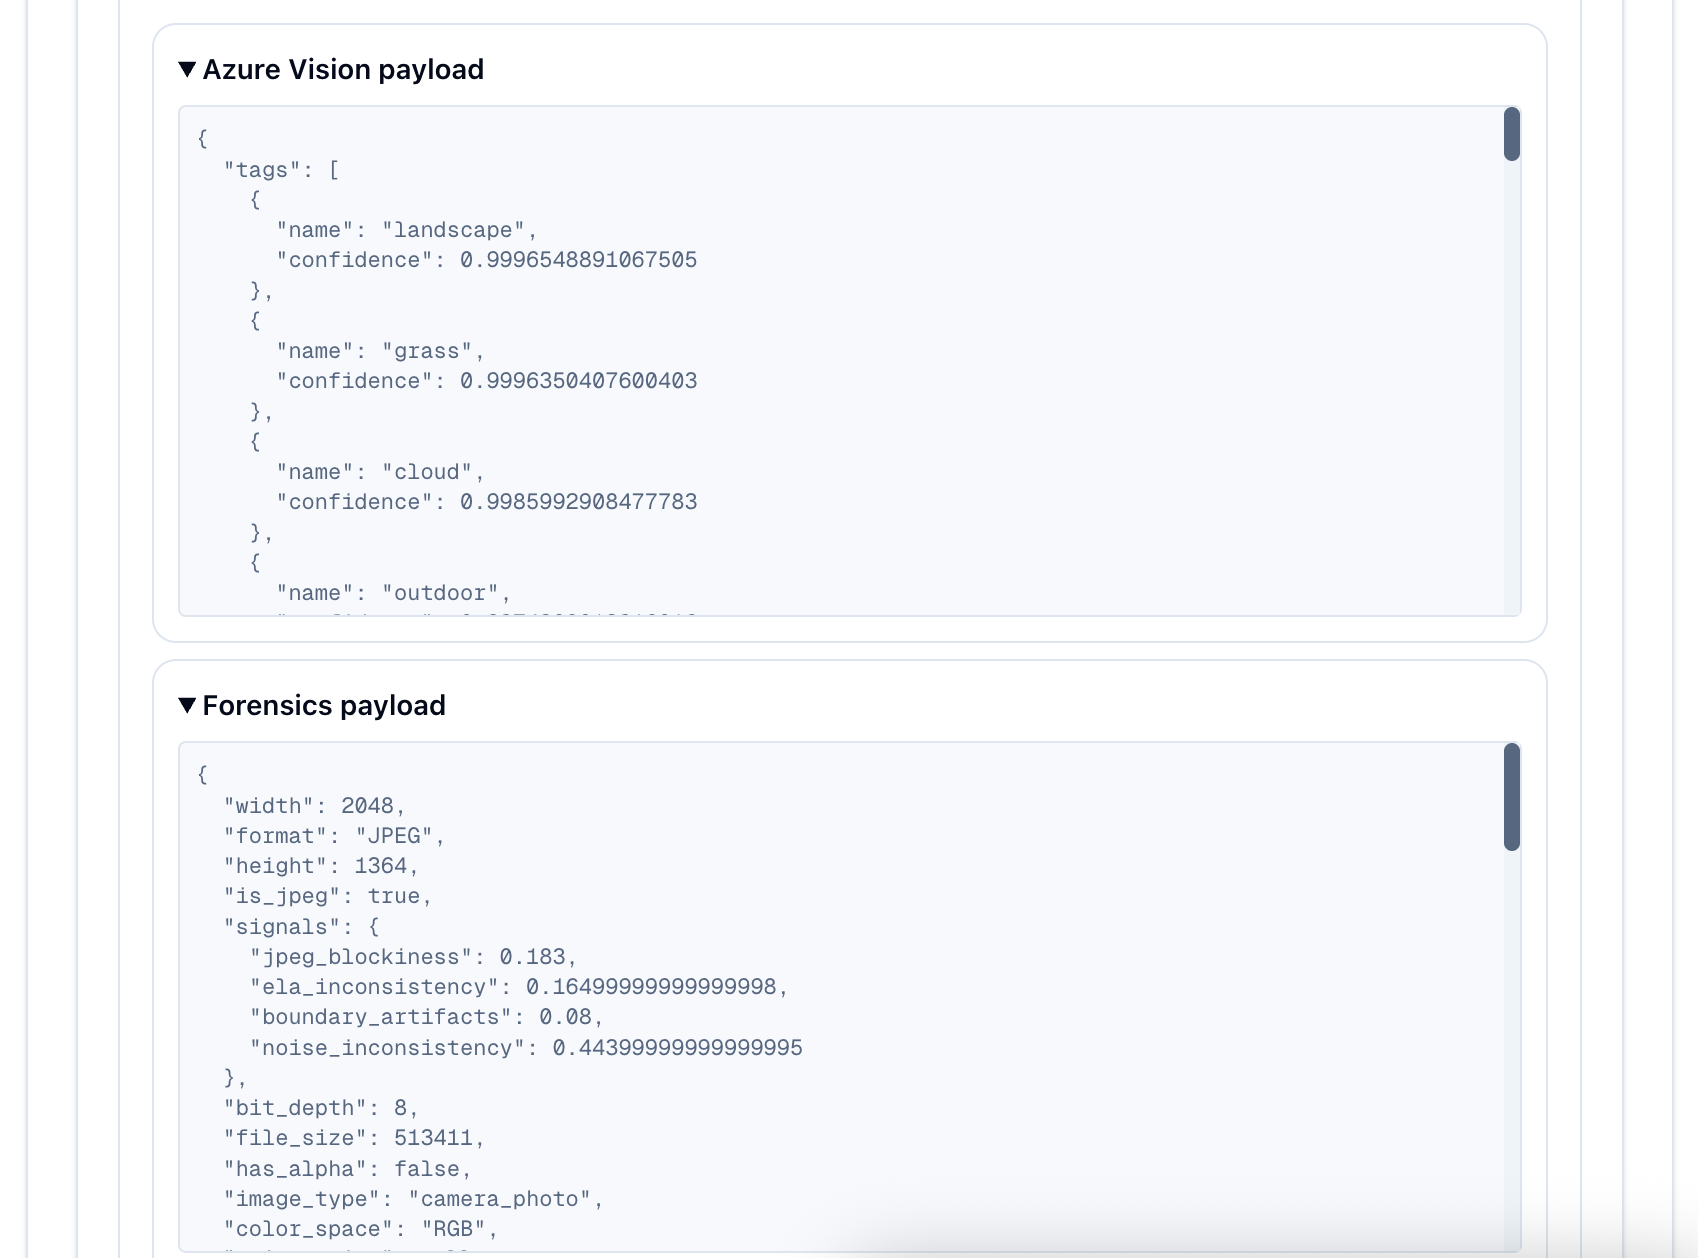
Task: Click the noise_inconsistency value line
Action: click(x=526, y=1048)
